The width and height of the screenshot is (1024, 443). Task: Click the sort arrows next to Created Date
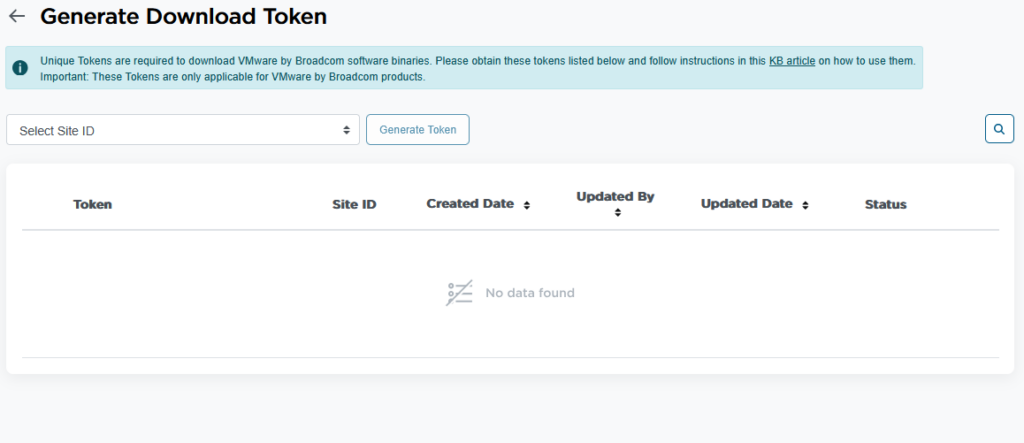[x=527, y=205]
